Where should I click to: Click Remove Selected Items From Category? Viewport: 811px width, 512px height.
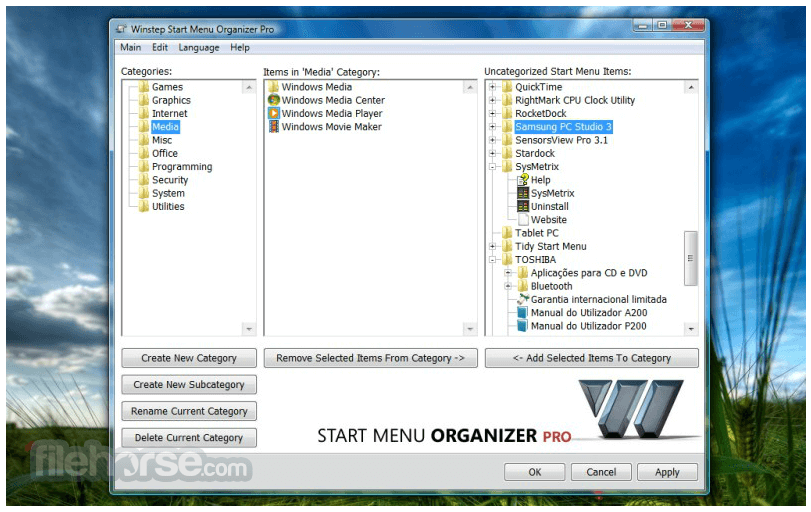tap(370, 358)
